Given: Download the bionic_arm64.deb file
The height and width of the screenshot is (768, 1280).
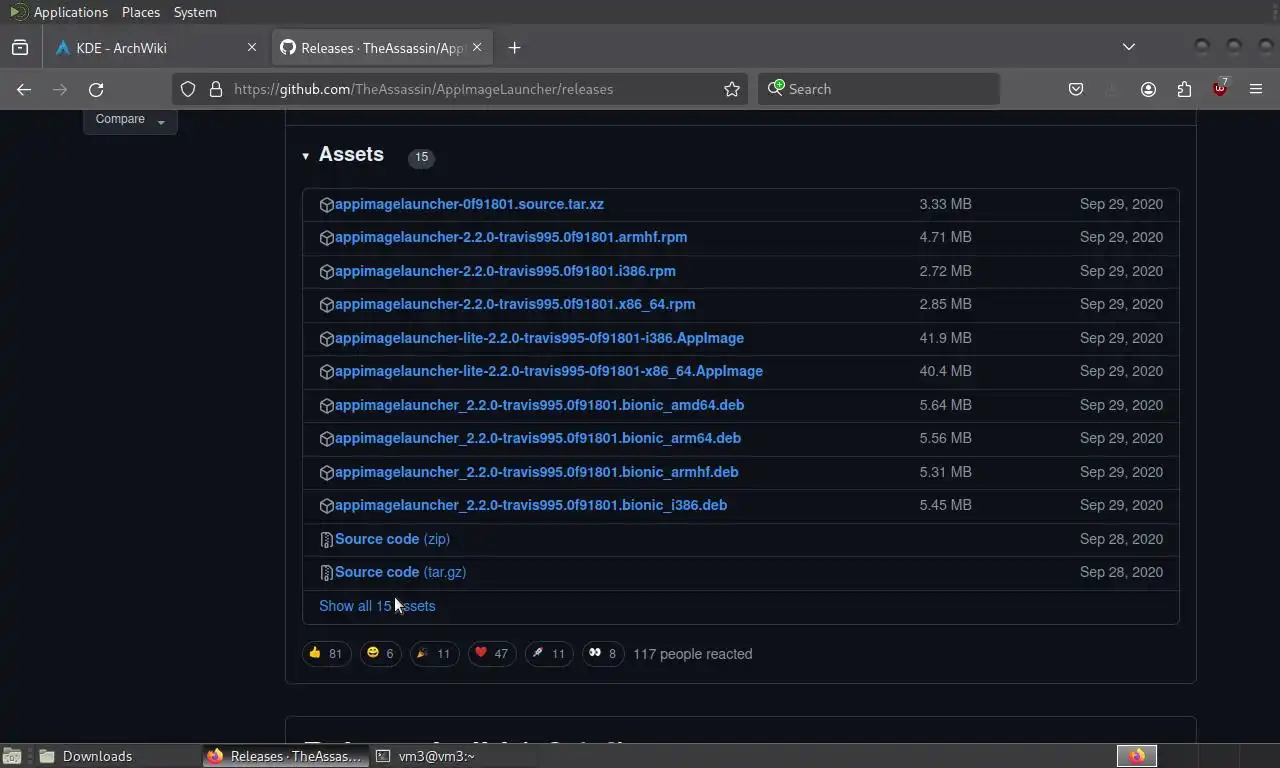Looking at the screenshot, I should pos(538,438).
